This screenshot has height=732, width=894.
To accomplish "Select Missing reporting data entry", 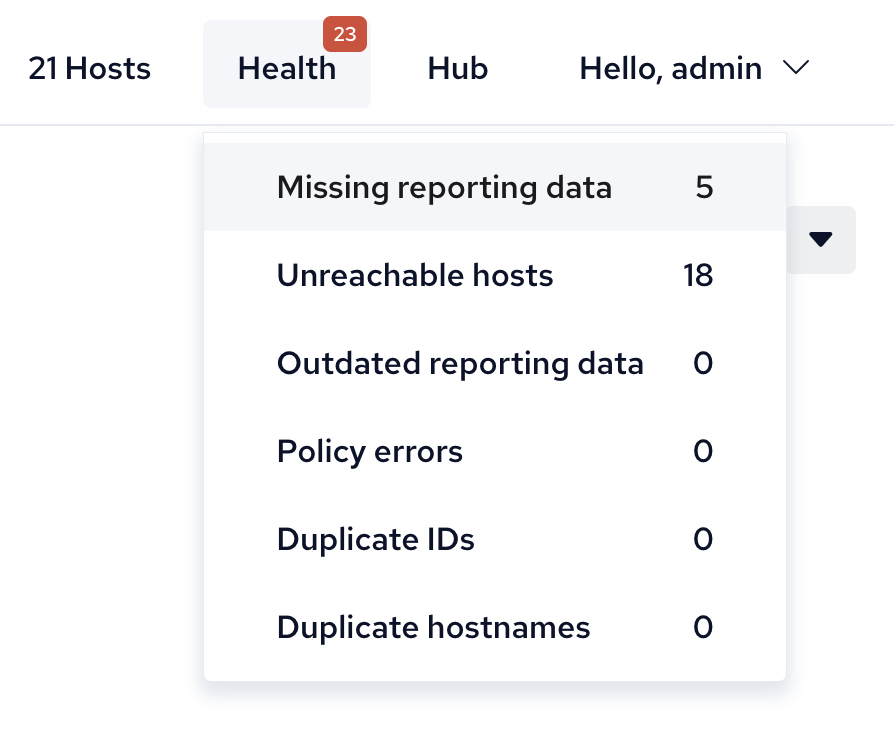I will pyautogui.click(x=444, y=187).
